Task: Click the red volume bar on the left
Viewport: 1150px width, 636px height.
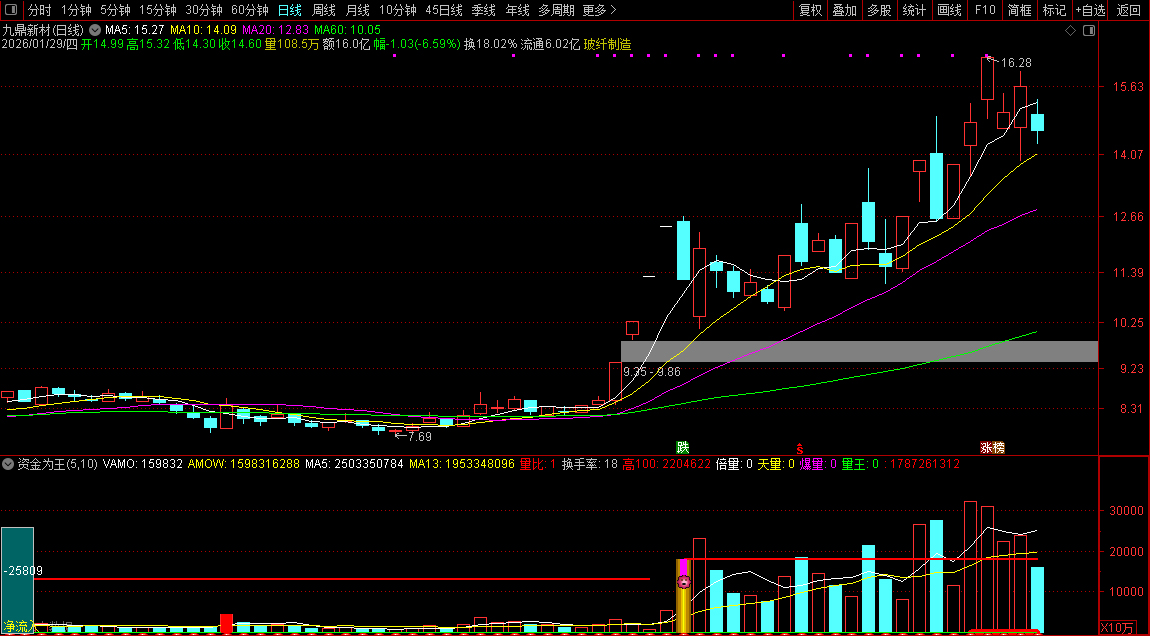Action: tap(226, 623)
